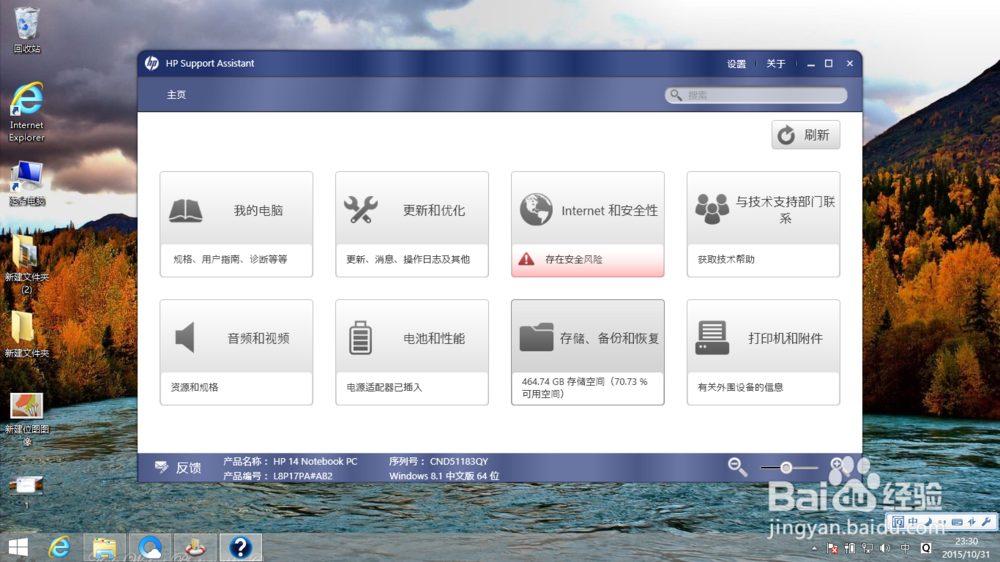The width and height of the screenshot is (1000, 562).
Task: Select 新建文件夹 (2) desktop folder
Action: (x=26, y=263)
